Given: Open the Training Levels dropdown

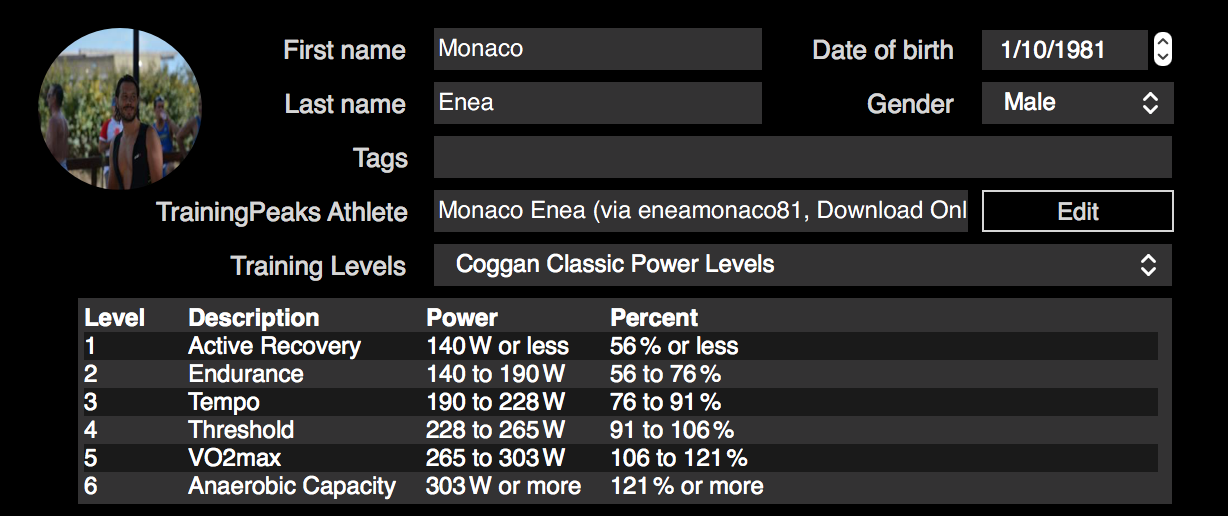Looking at the screenshot, I should point(802,265).
